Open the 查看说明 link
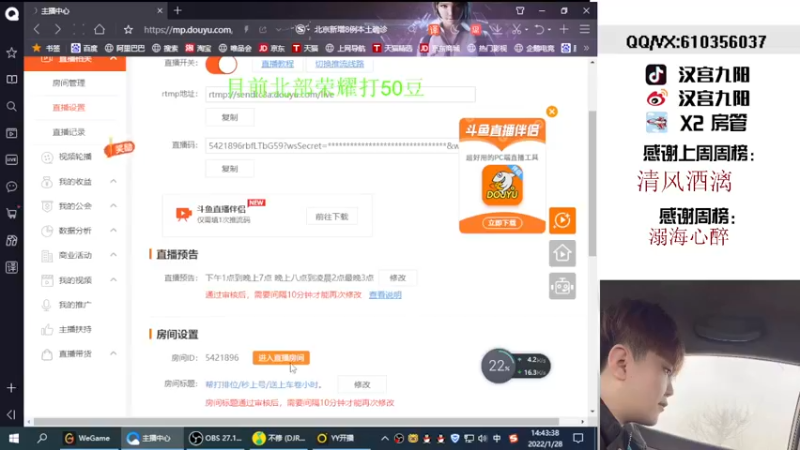Screen dimensions: 800x450 click(x=385, y=295)
